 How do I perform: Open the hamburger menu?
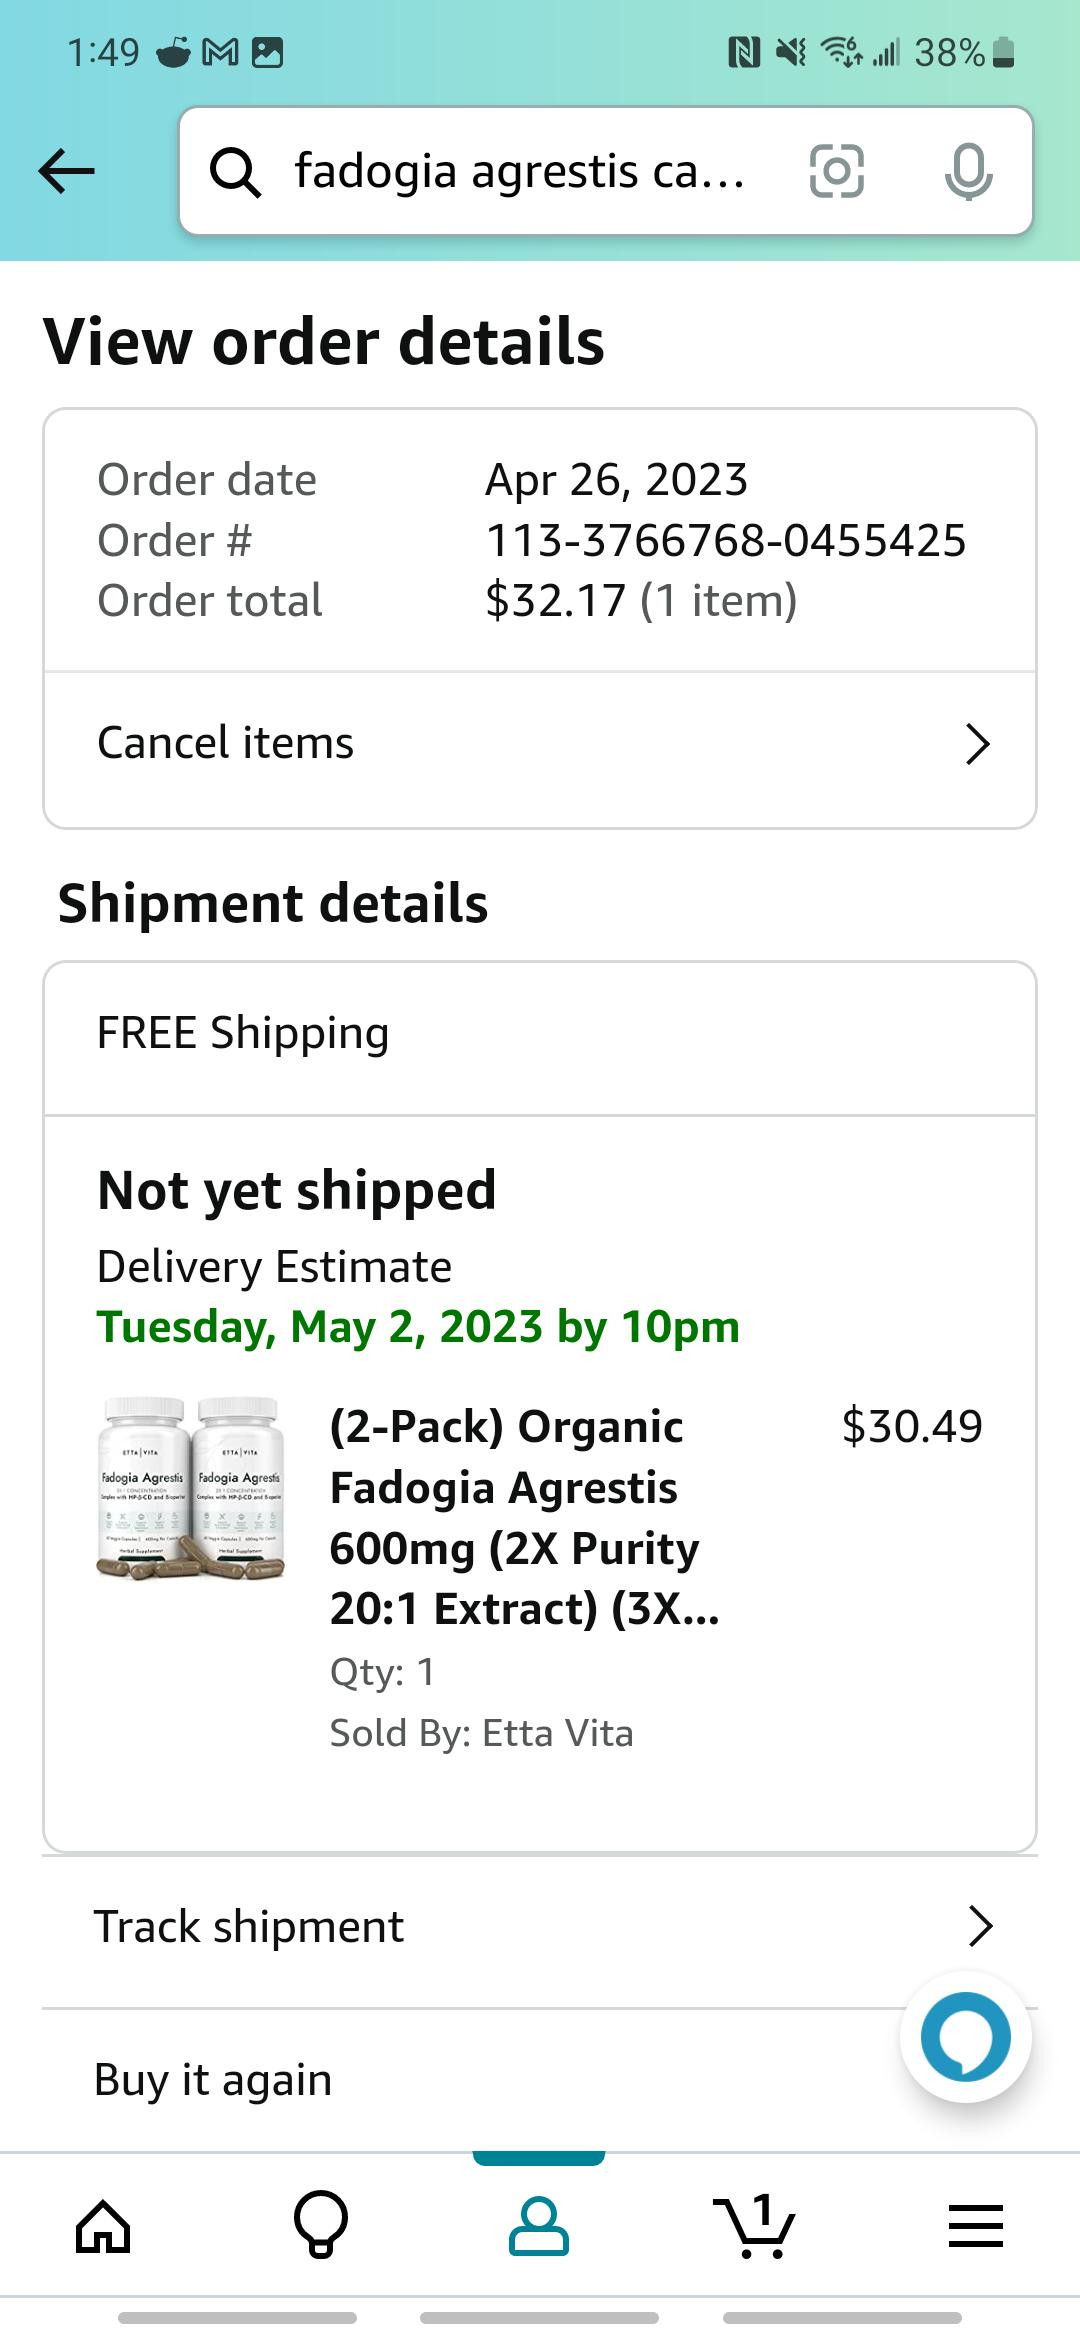(975, 2226)
